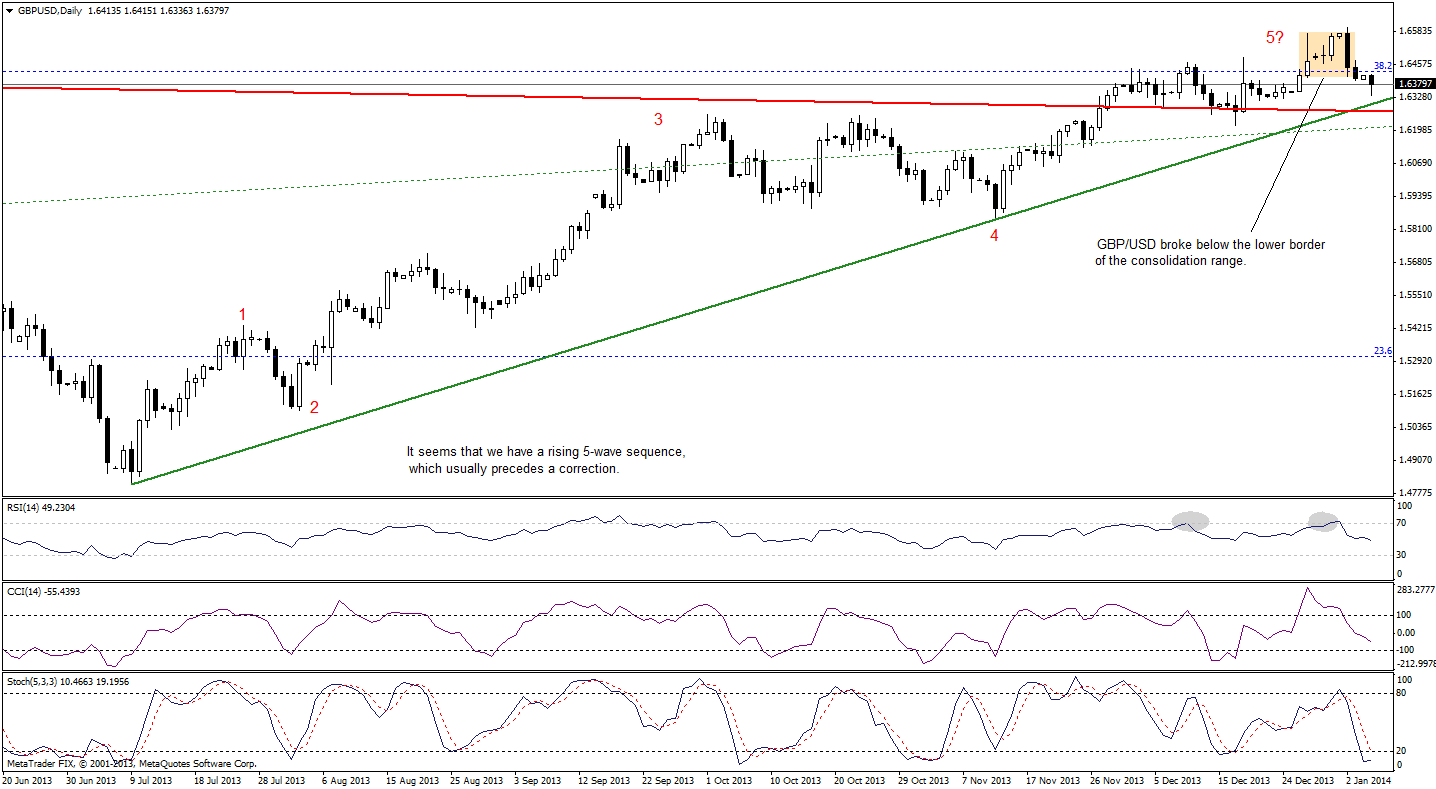Click the 1.51625 price axis label
Screen dimensions: 1436x789
click(1415, 394)
